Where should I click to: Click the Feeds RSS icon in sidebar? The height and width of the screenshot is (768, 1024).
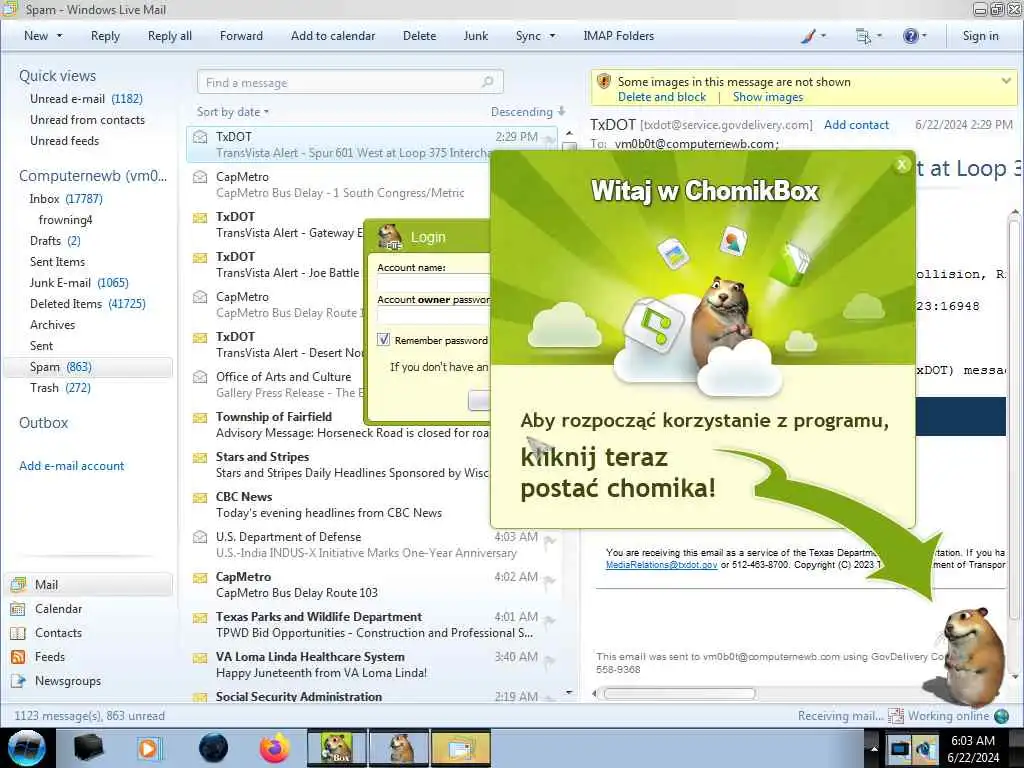pos(18,657)
